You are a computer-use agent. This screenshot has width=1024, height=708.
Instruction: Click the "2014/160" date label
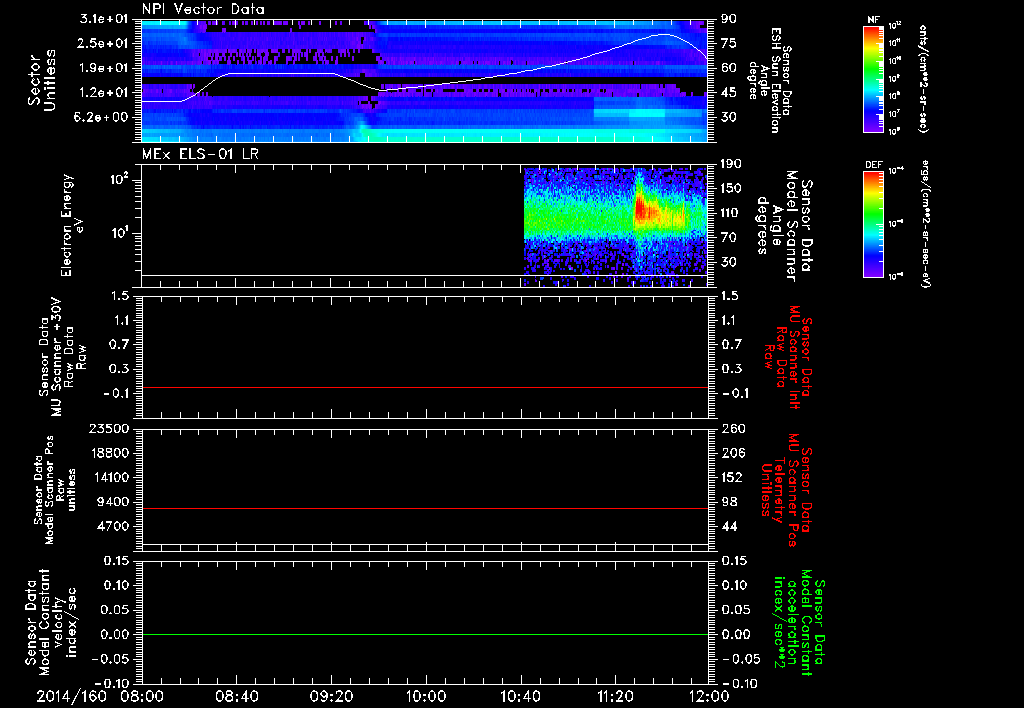71,696
